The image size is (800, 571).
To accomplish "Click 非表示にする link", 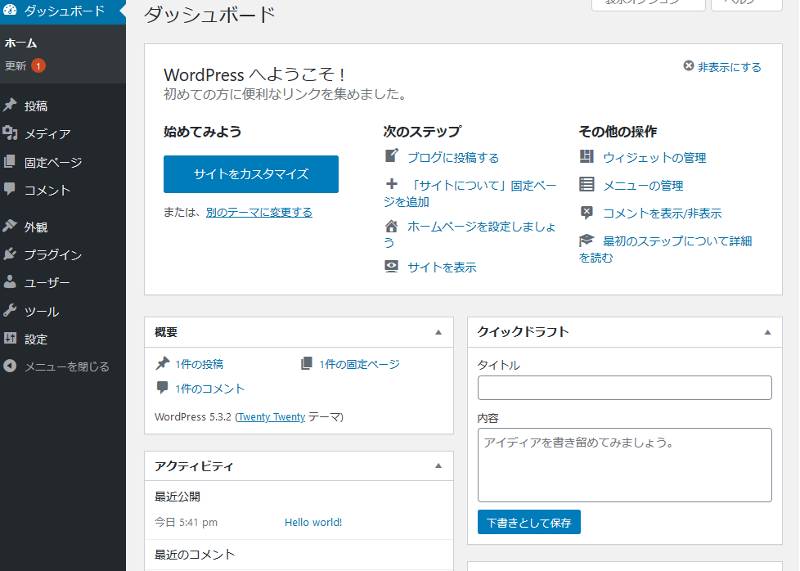I will [729, 67].
